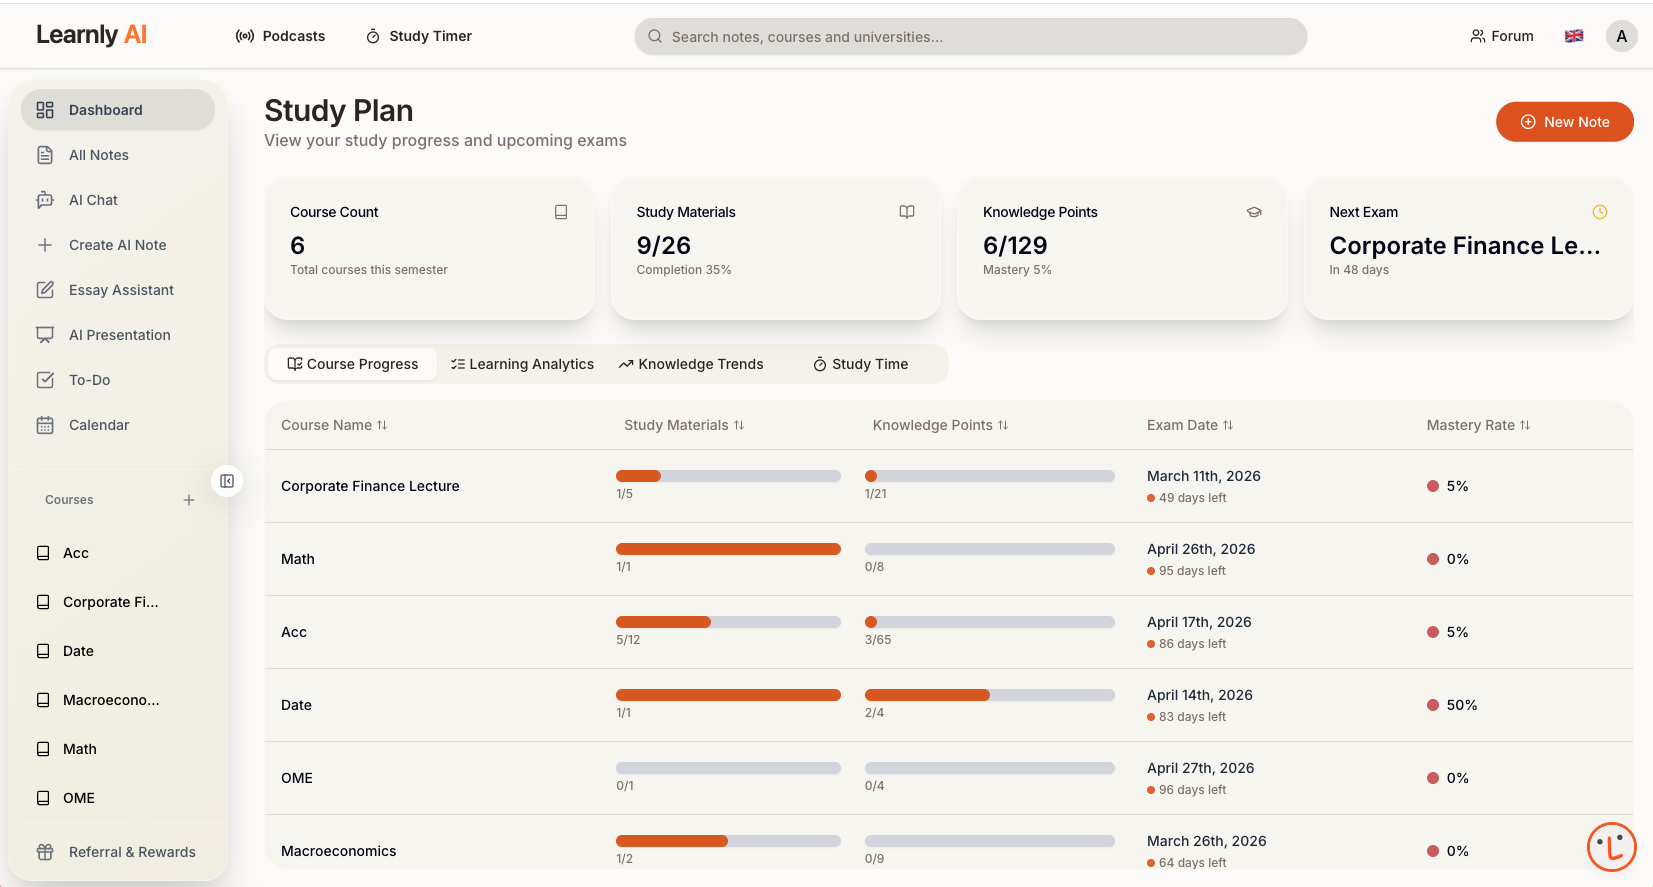Open the Macroeconomics course in sidebar

pos(110,700)
